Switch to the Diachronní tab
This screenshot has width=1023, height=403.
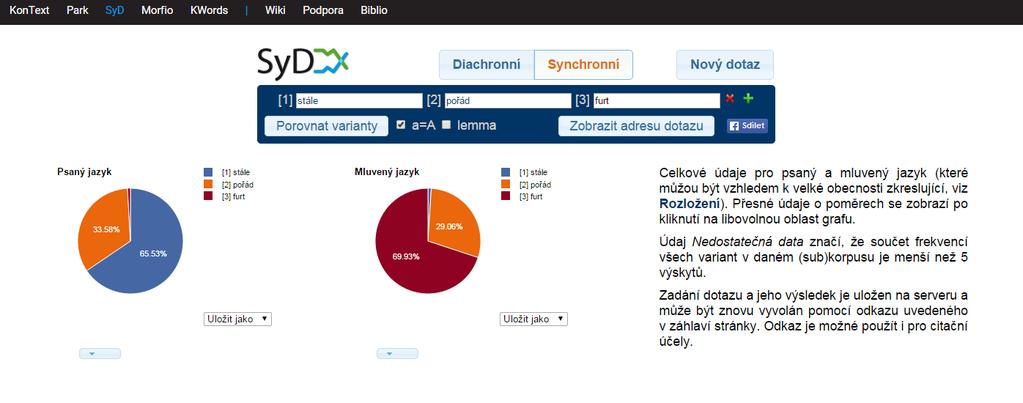click(x=487, y=65)
